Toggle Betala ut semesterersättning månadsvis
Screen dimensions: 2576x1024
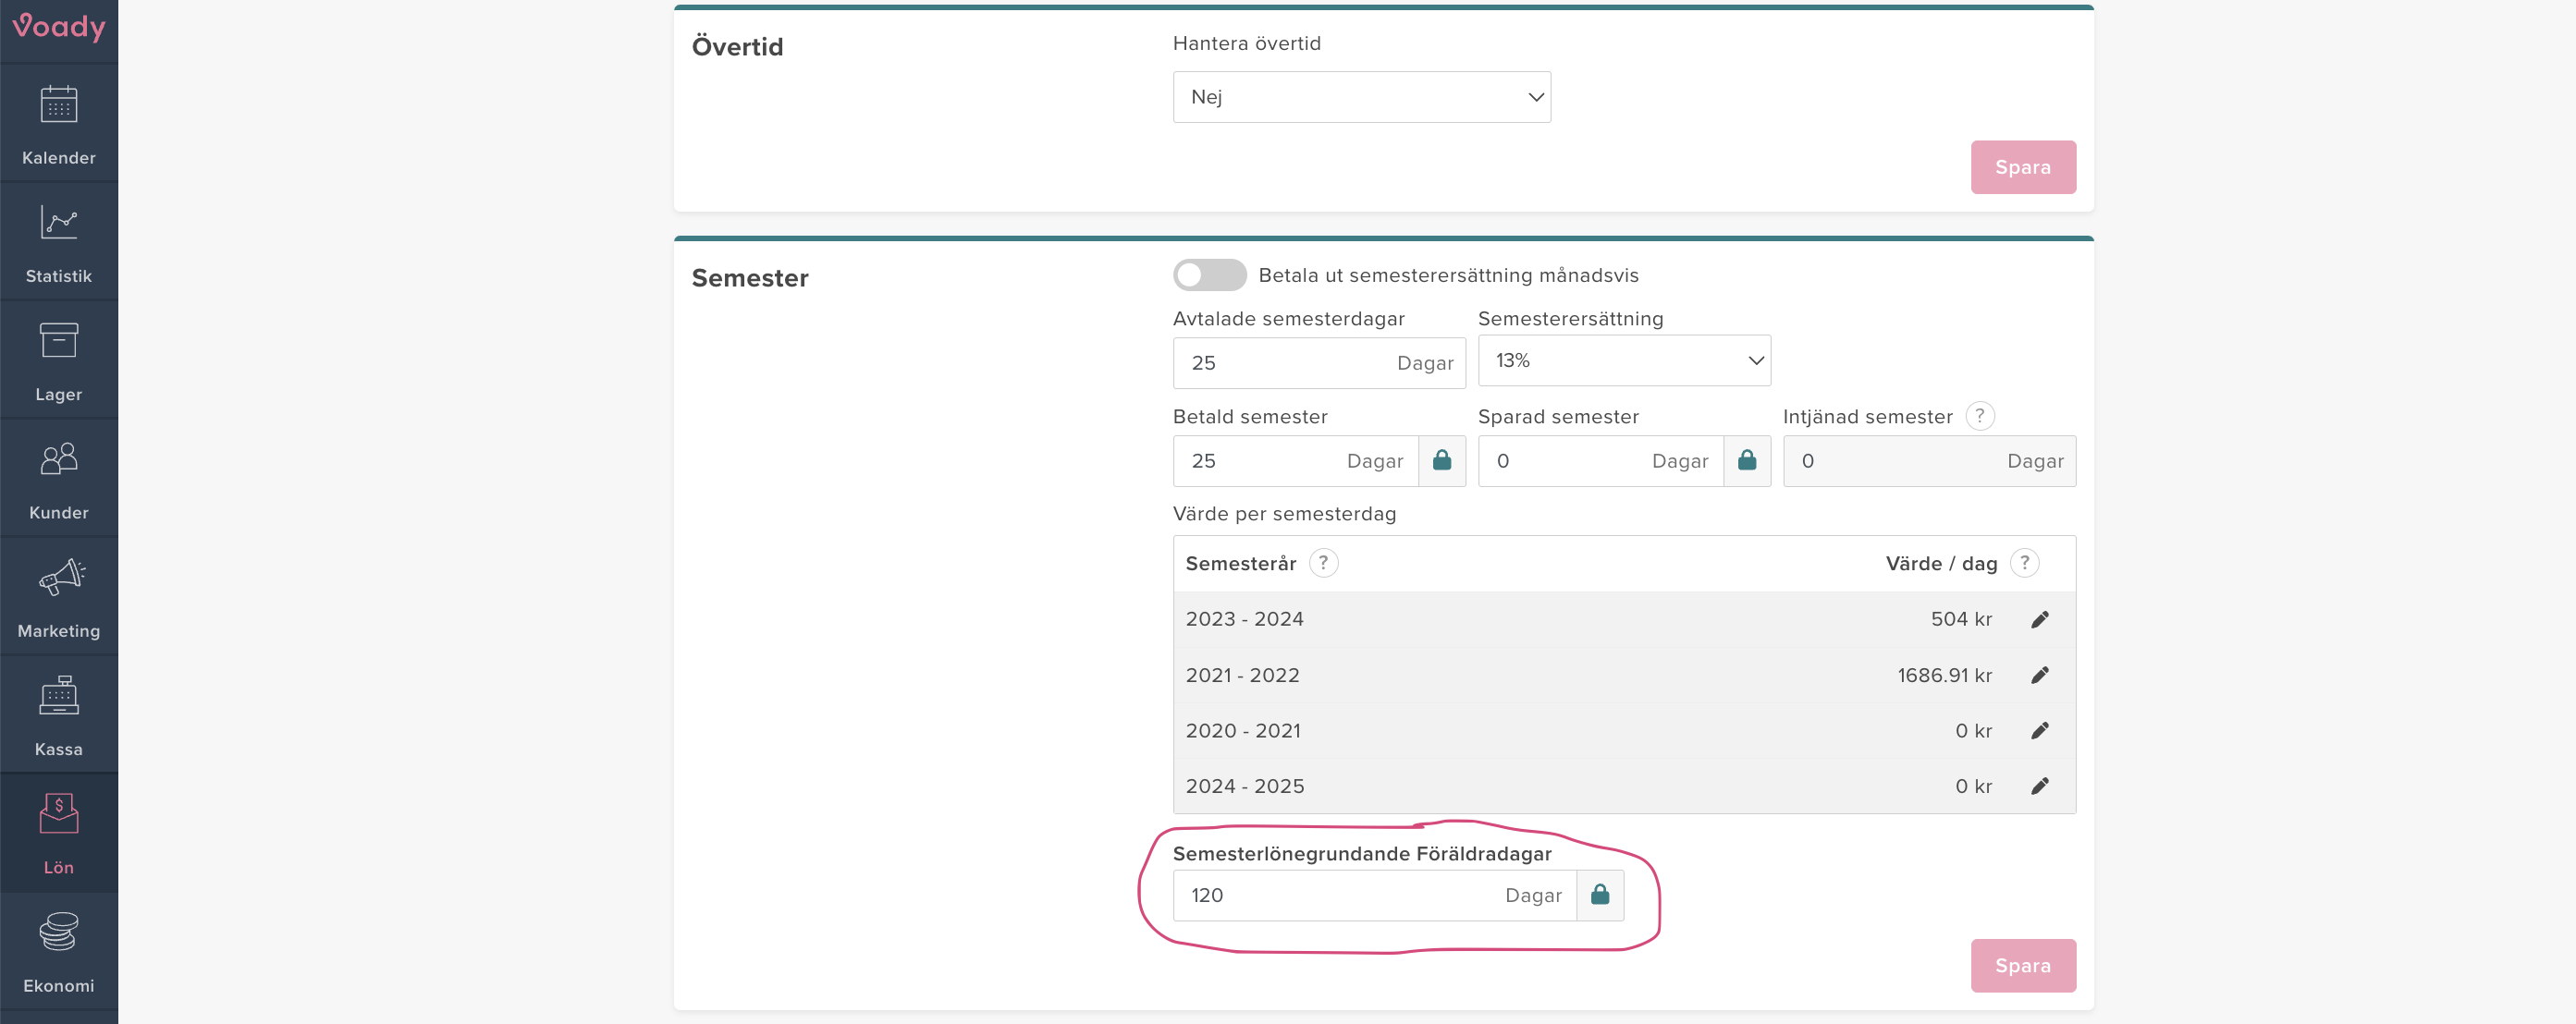coord(1209,275)
